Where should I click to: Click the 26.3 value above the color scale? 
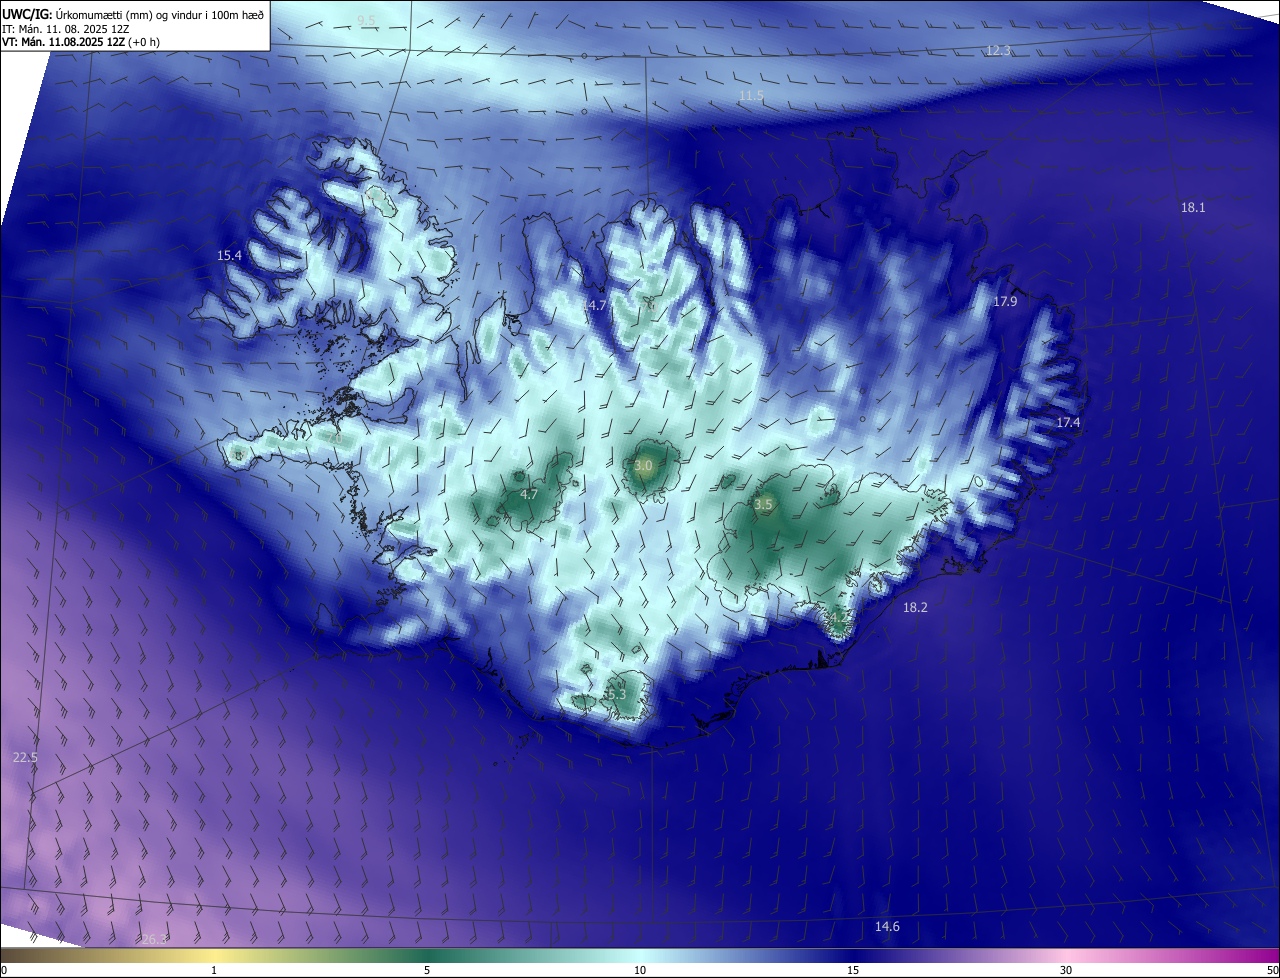tap(154, 939)
